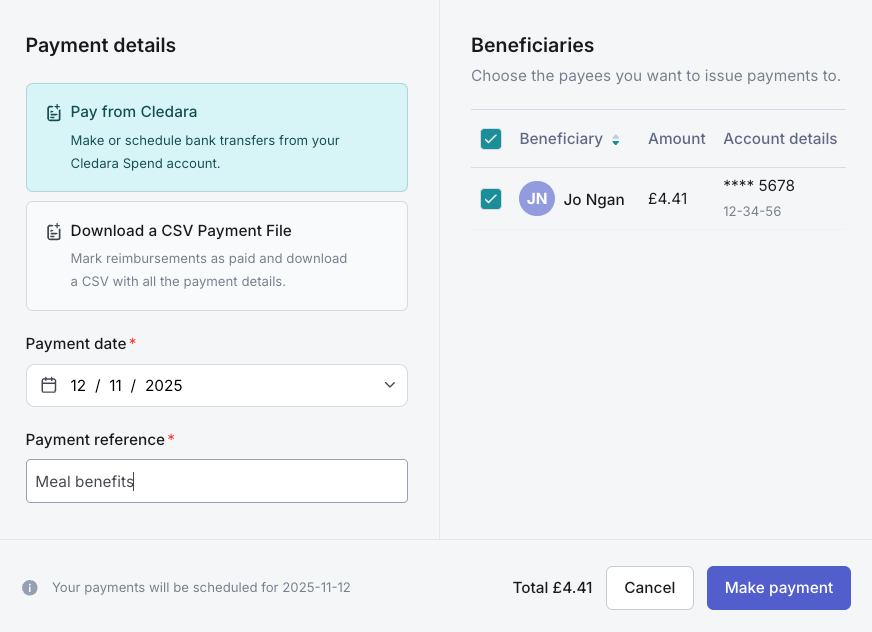Image resolution: width=872 pixels, height=632 pixels.
Task: Click the Amount column header
Action: 676,139
